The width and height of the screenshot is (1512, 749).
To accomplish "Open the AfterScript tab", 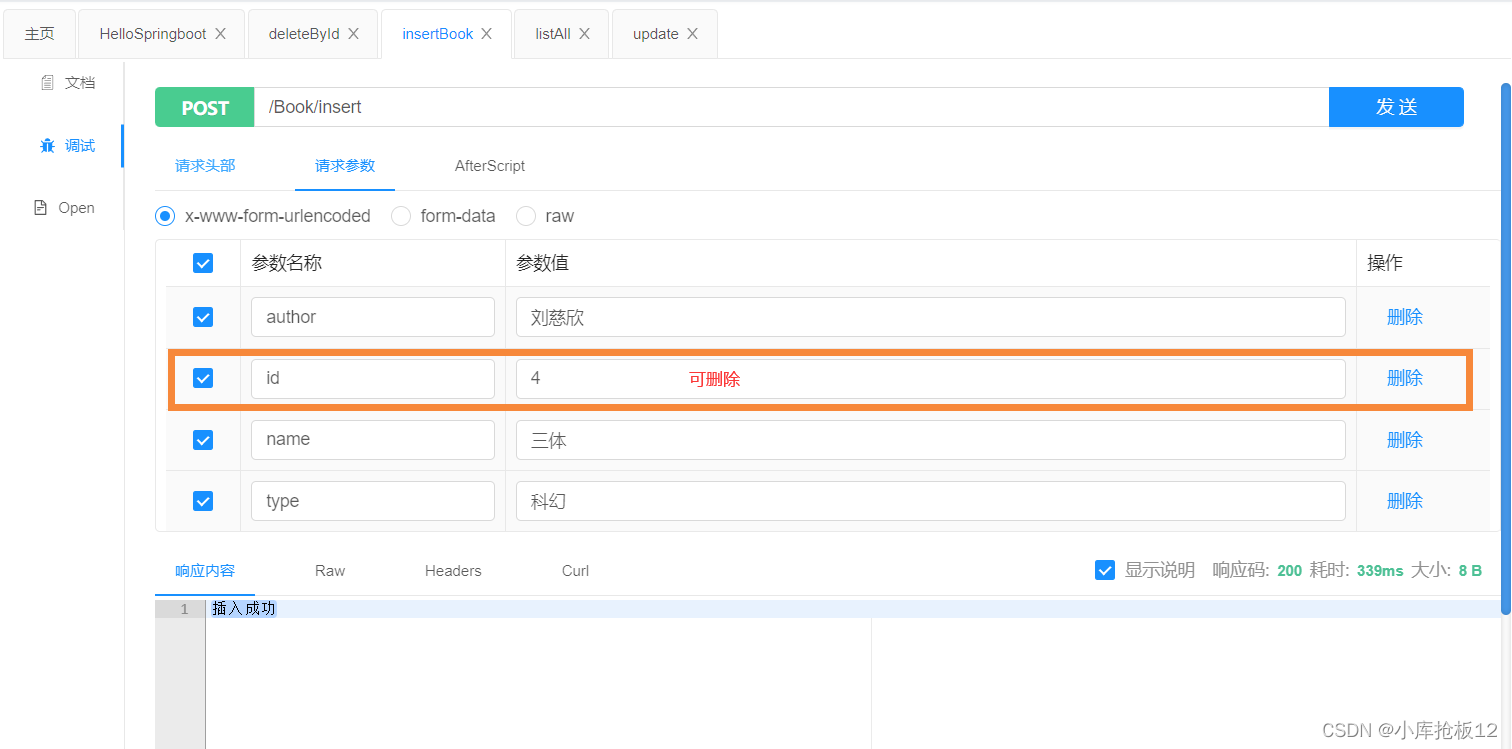I will coord(490,166).
